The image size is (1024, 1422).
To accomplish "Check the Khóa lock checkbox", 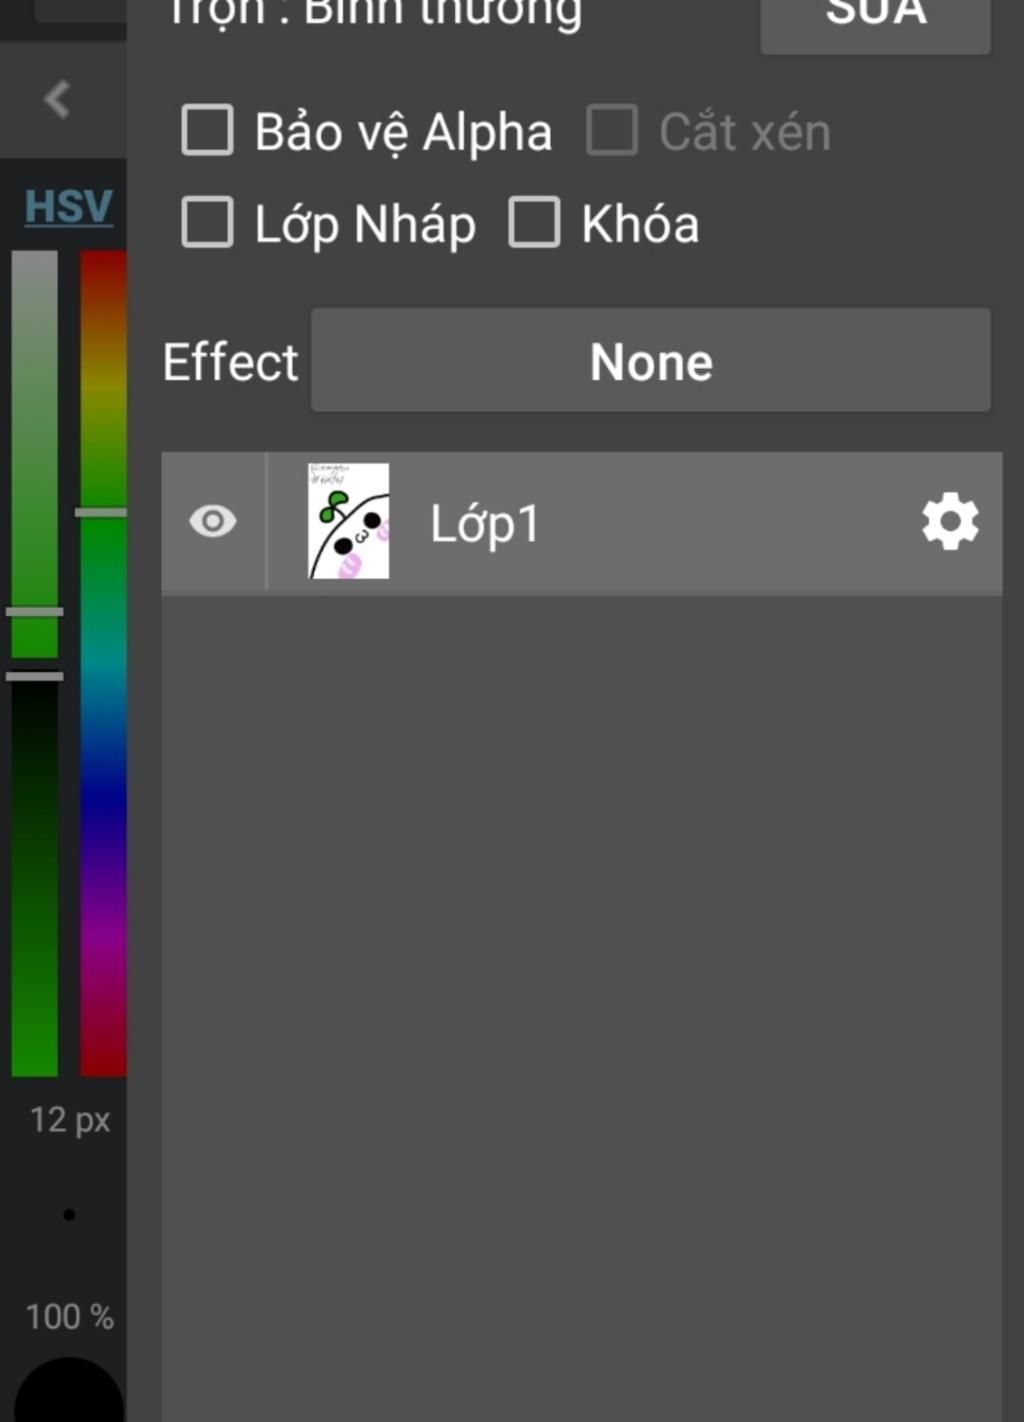I will 534,222.
